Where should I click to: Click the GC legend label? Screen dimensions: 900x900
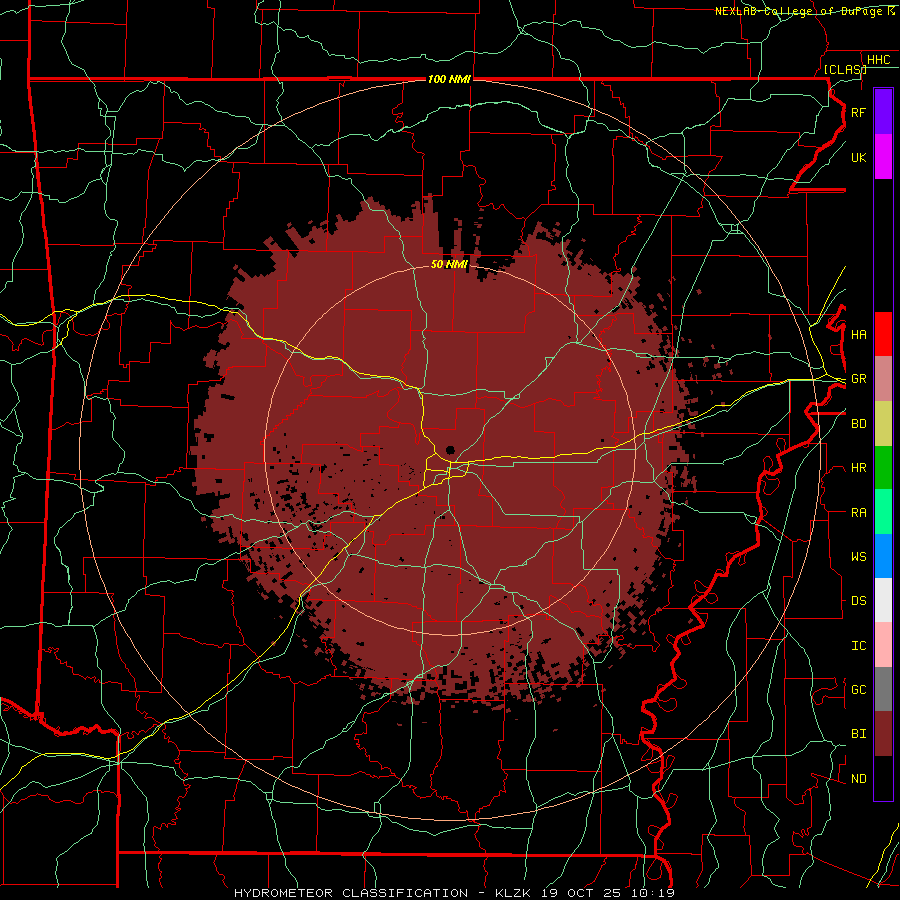point(858,690)
